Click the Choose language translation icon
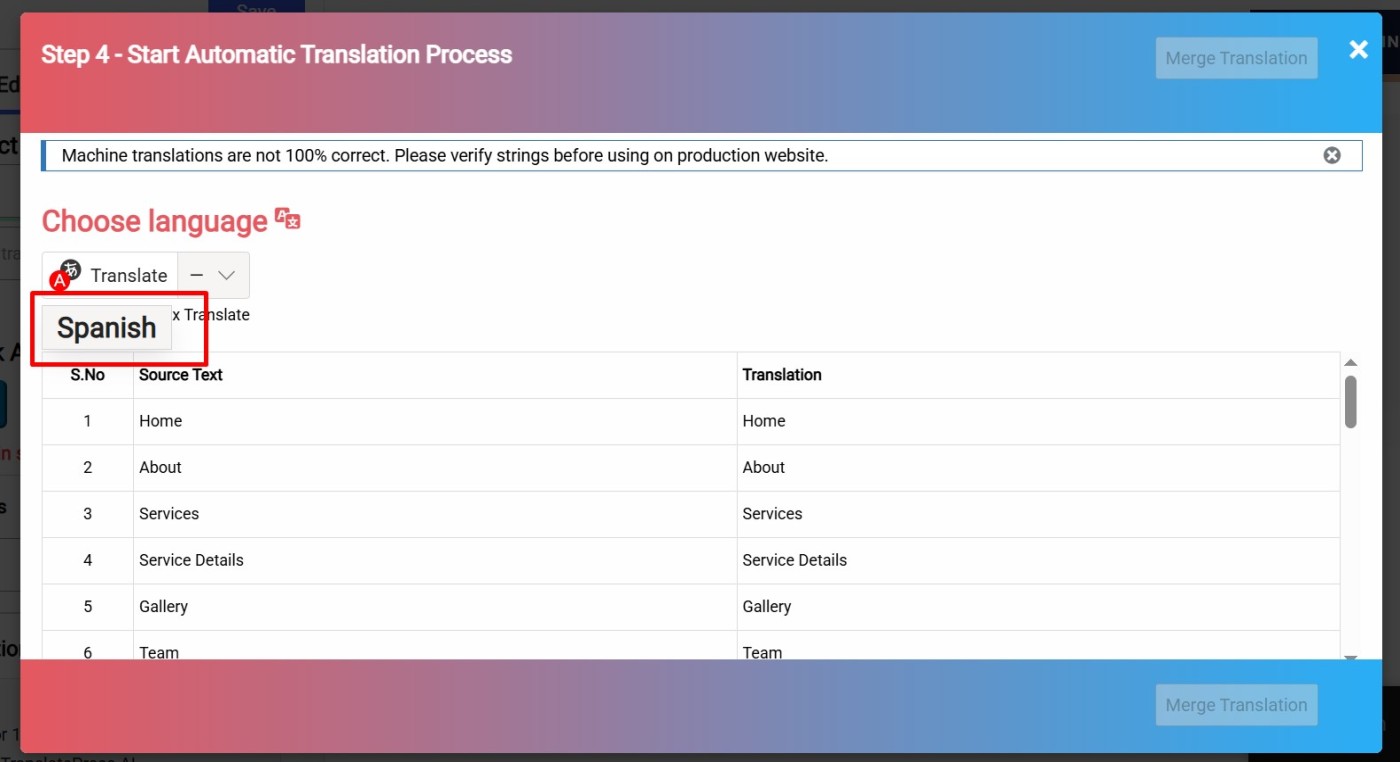The image size is (1400, 762). pos(288,220)
